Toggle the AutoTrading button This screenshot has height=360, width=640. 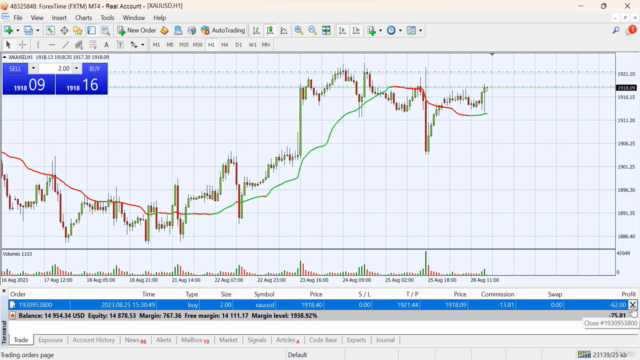pyautogui.click(x=223, y=30)
